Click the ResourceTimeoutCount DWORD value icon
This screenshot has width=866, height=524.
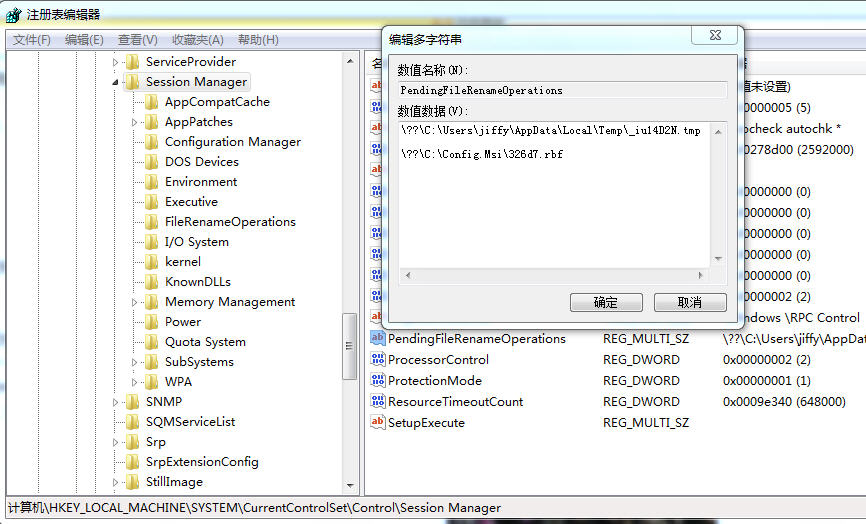tap(378, 401)
